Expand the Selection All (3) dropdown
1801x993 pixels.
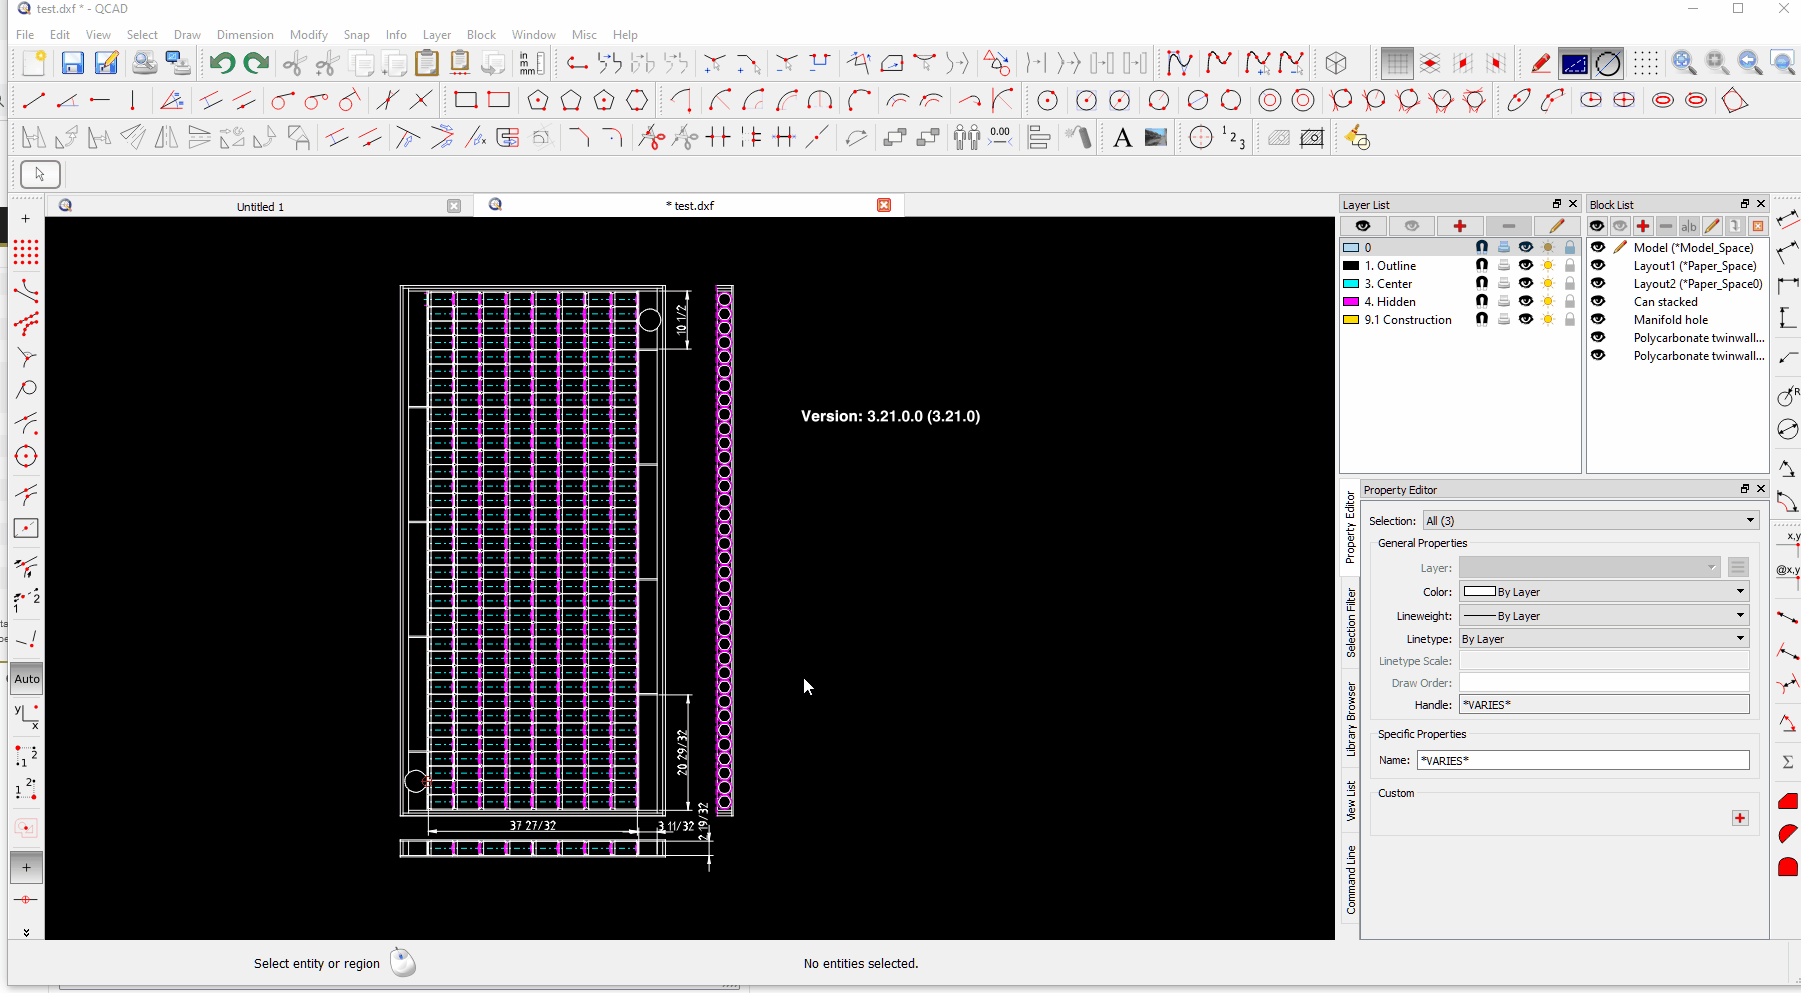(1590, 521)
